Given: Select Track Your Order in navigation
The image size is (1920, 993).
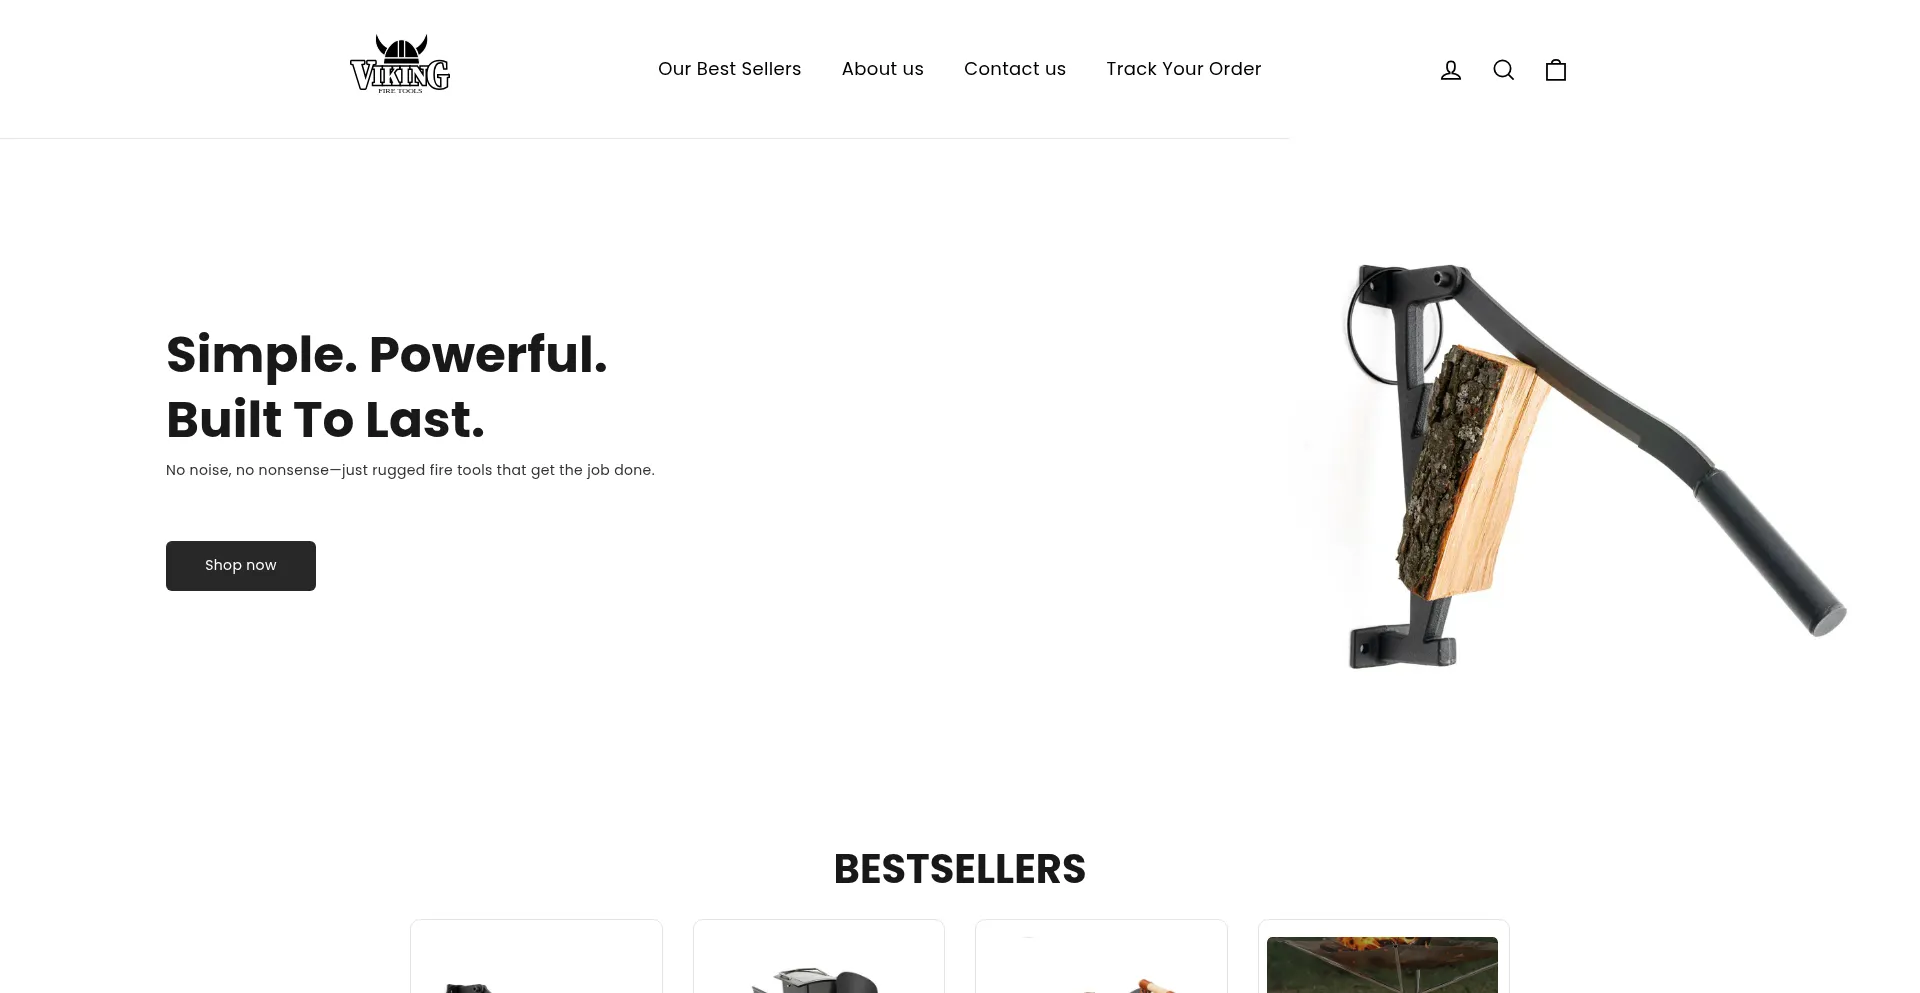Looking at the screenshot, I should click(1184, 69).
